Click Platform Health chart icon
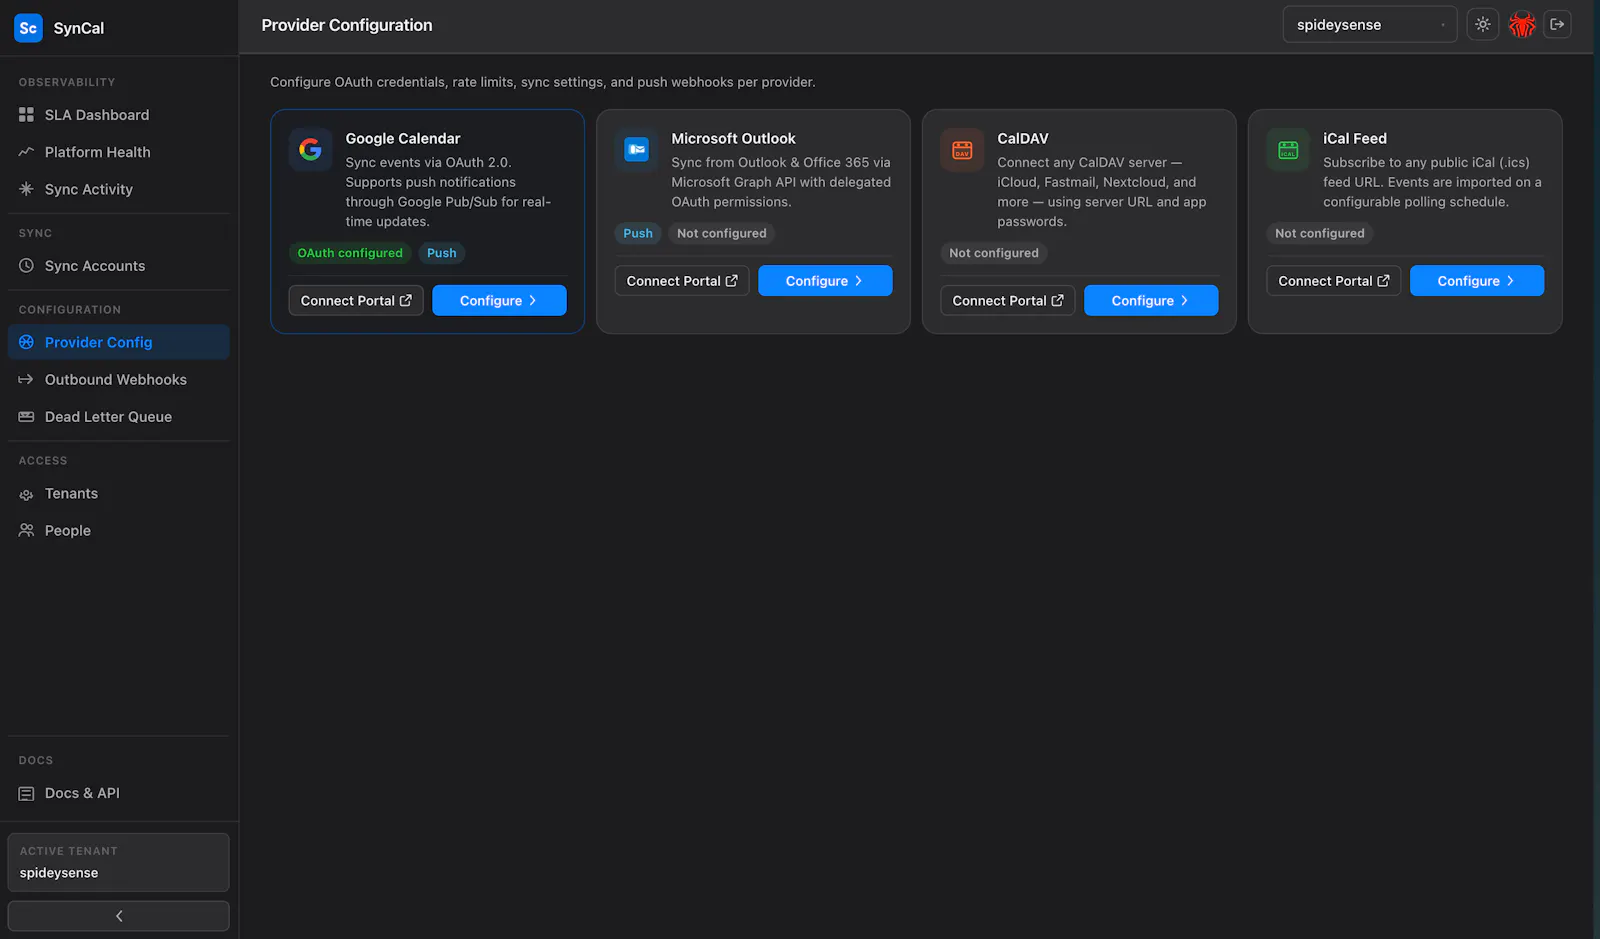This screenshot has width=1600, height=939. (26, 152)
